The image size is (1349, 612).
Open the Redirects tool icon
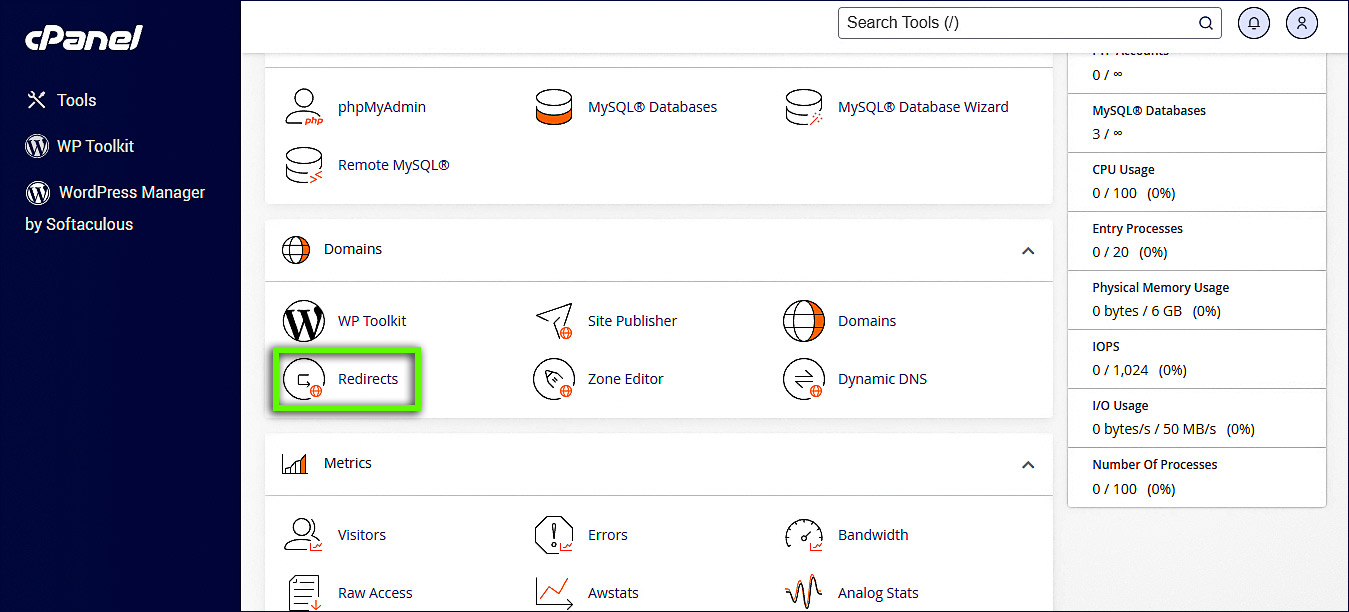coord(304,379)
